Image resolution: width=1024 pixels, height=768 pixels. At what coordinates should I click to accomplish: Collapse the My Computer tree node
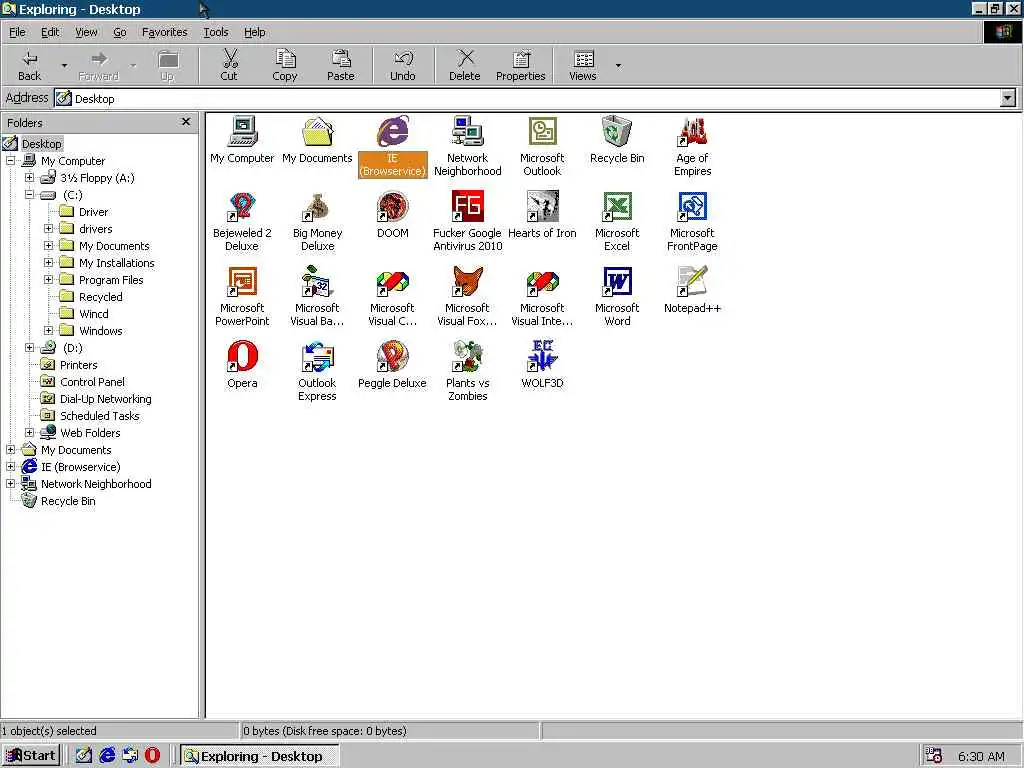point(10,160)
